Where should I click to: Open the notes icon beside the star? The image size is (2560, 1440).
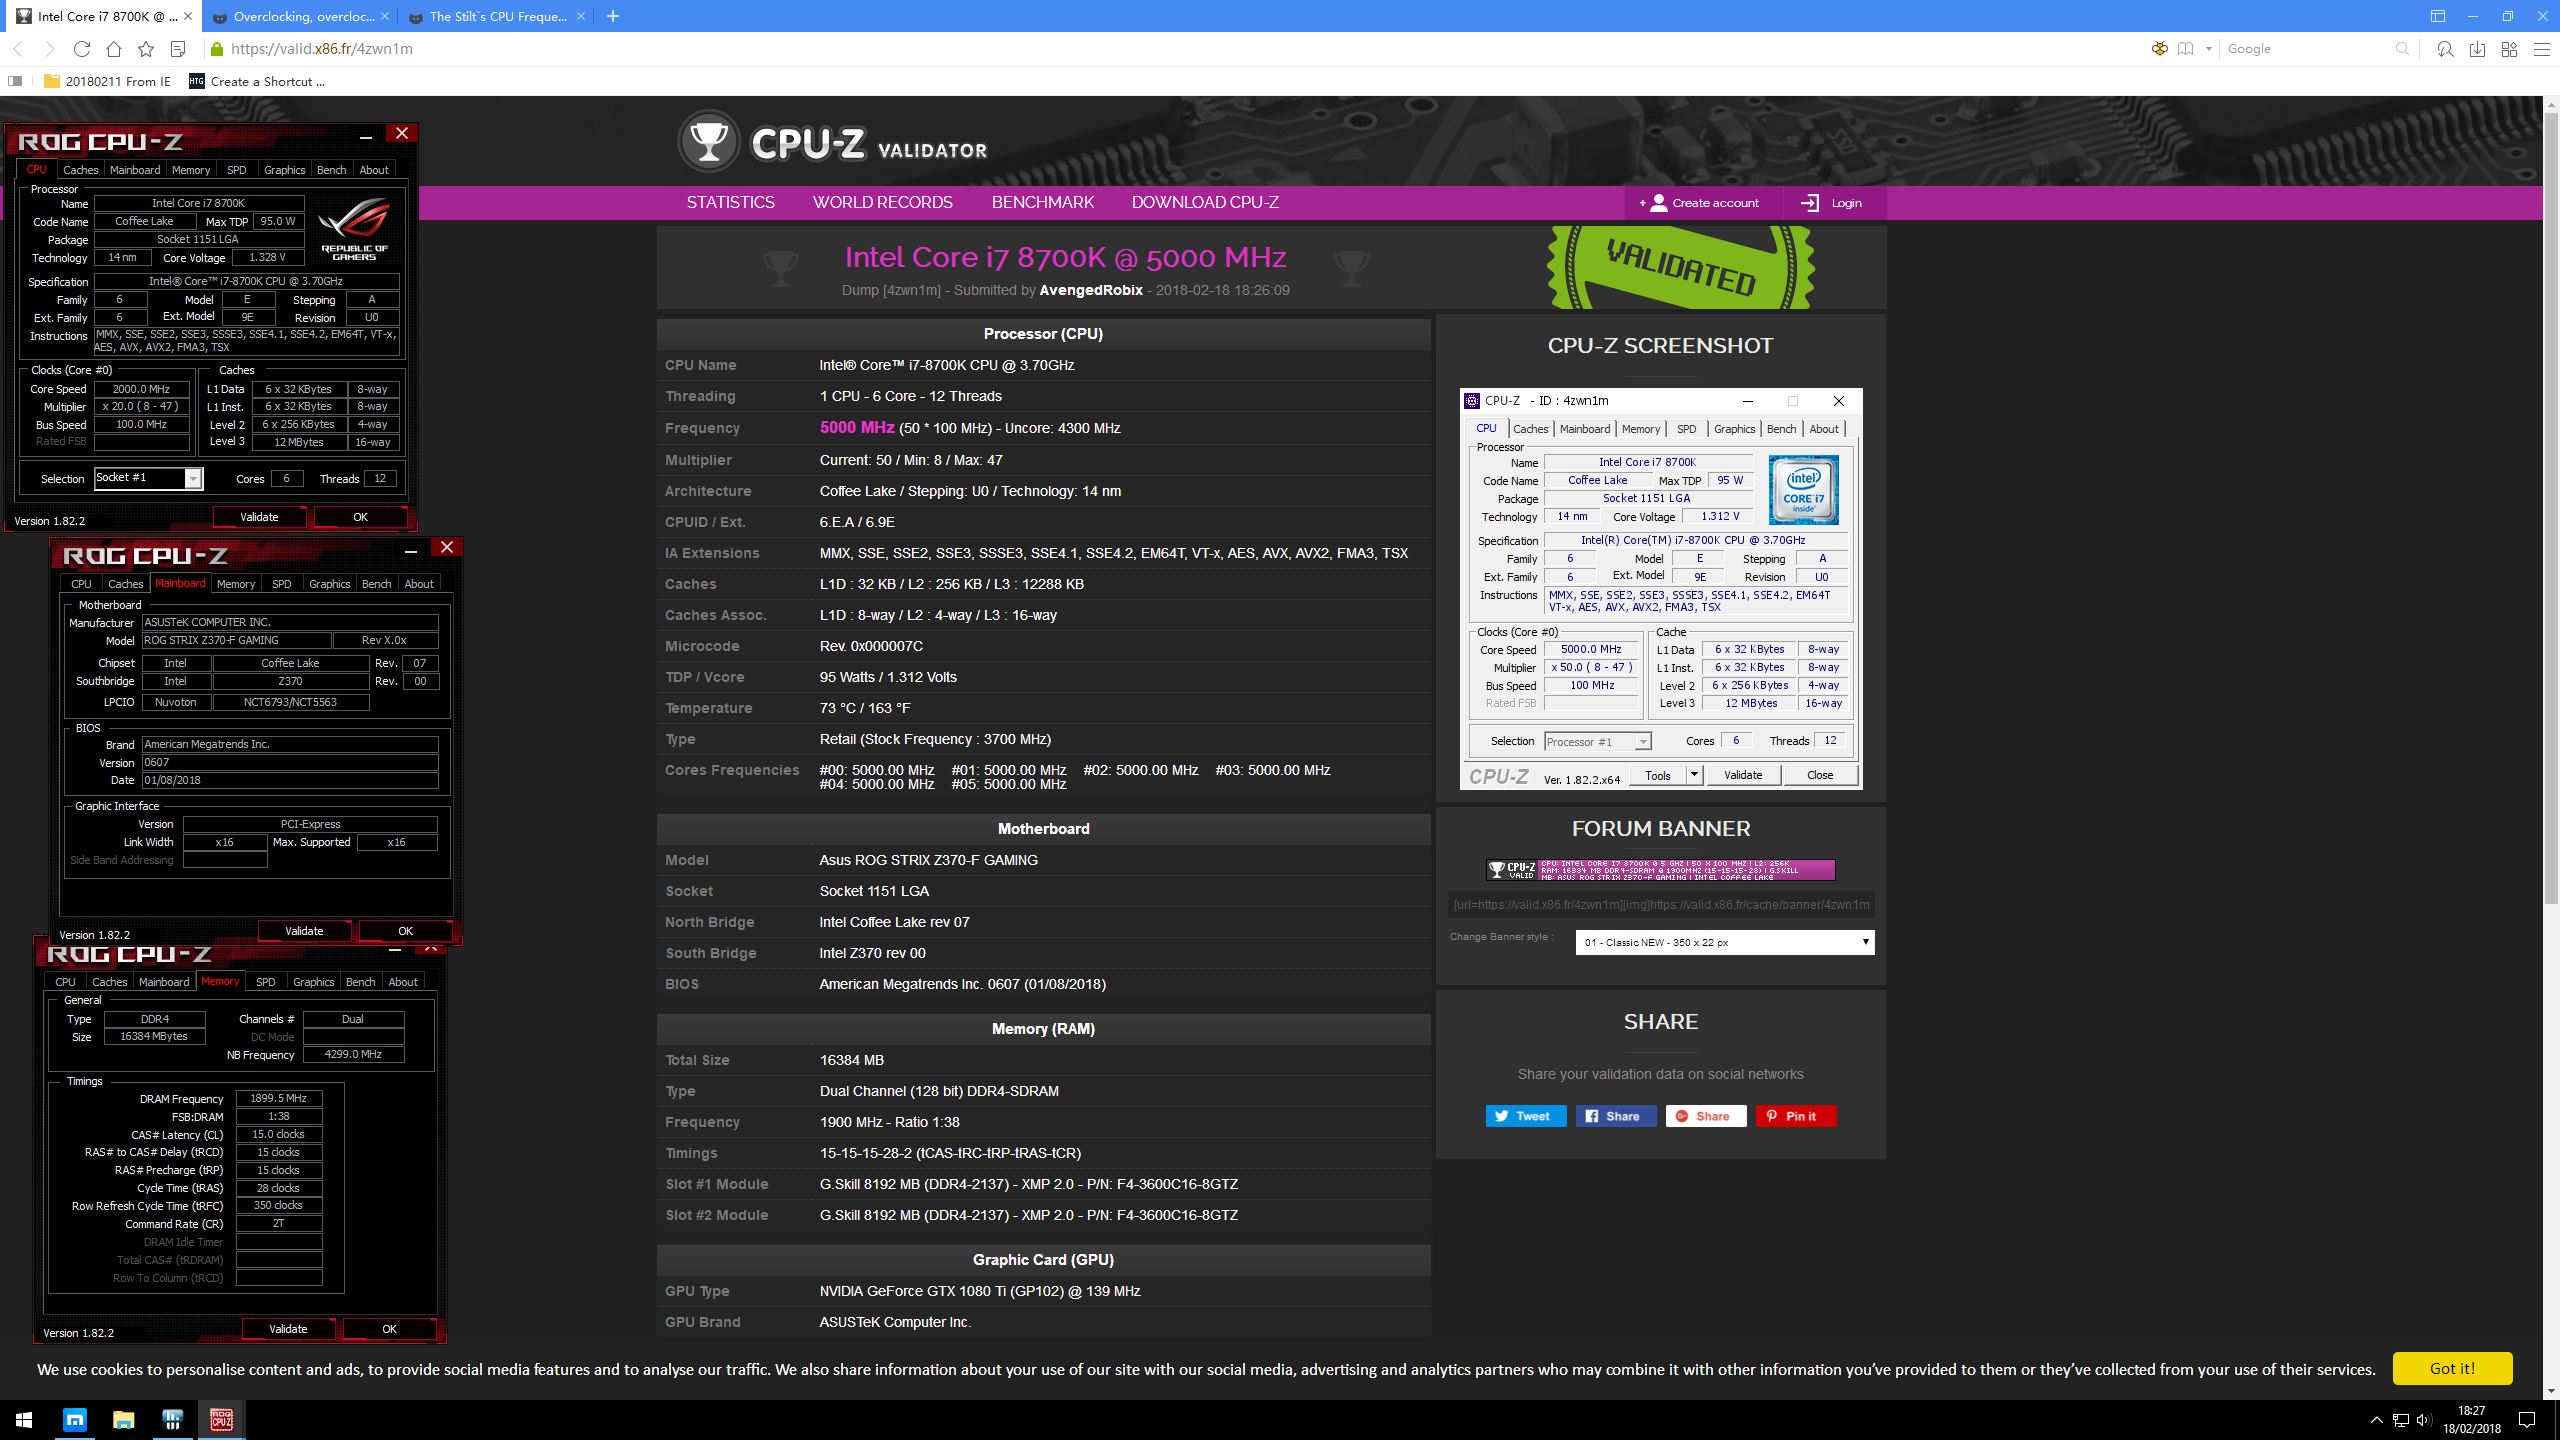pyautogui.click(x=178, y=49)
